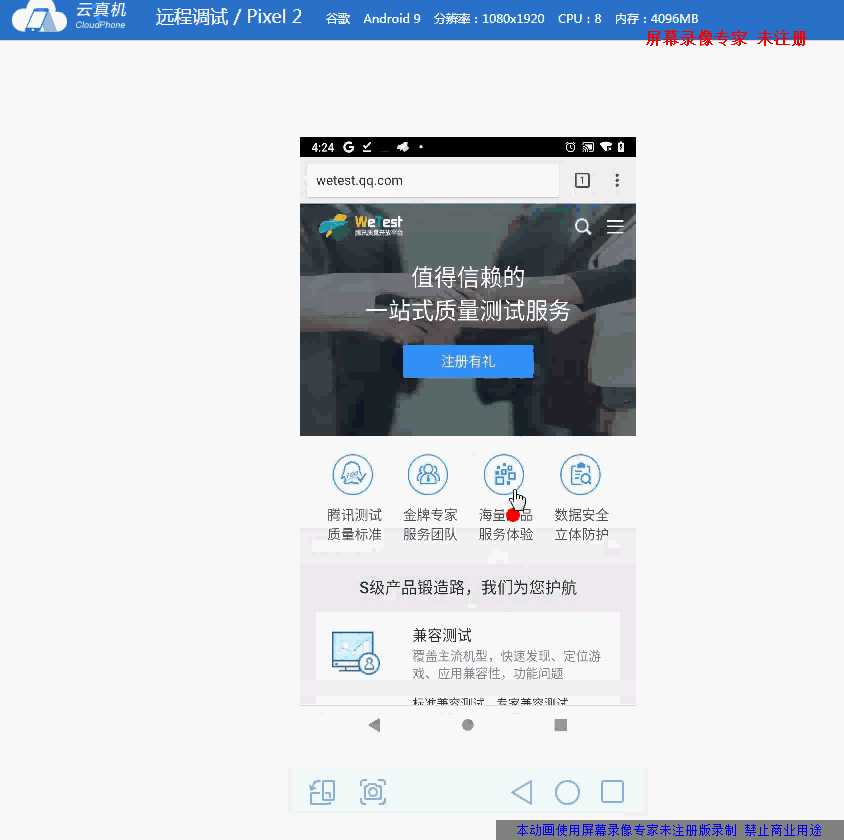Click the battery icon in phone status bar
The image size is (844, 840).
[x=621, y=147]
